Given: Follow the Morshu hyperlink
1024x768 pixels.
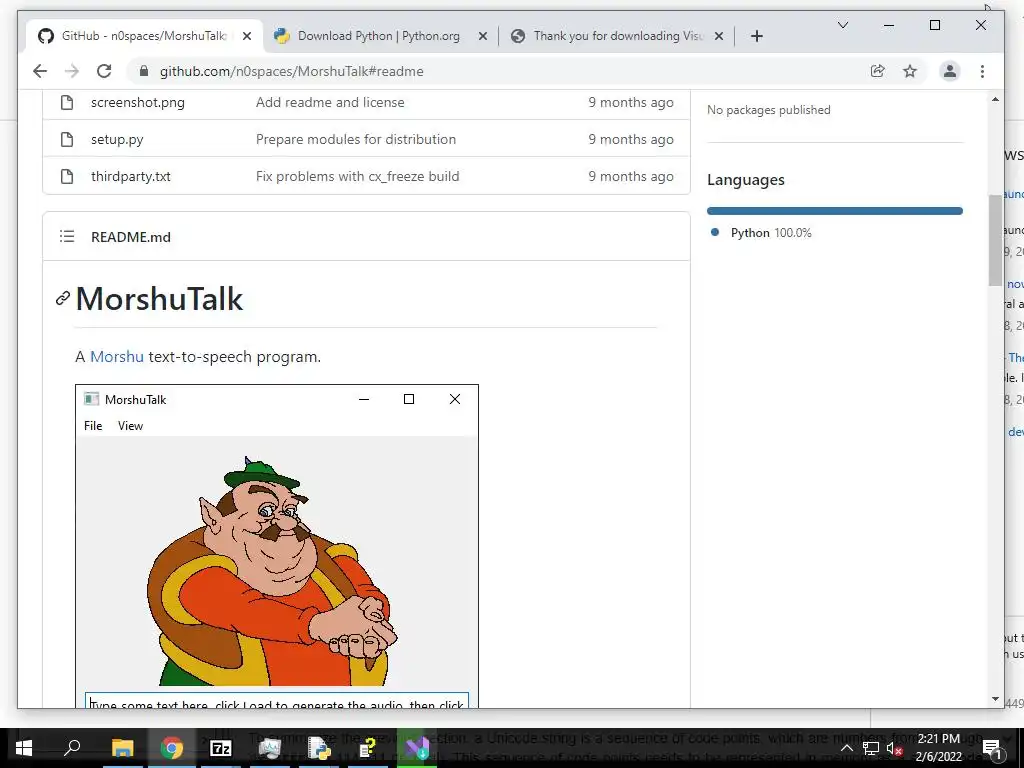Looking at the screenshot, I should tap(117, 357).
